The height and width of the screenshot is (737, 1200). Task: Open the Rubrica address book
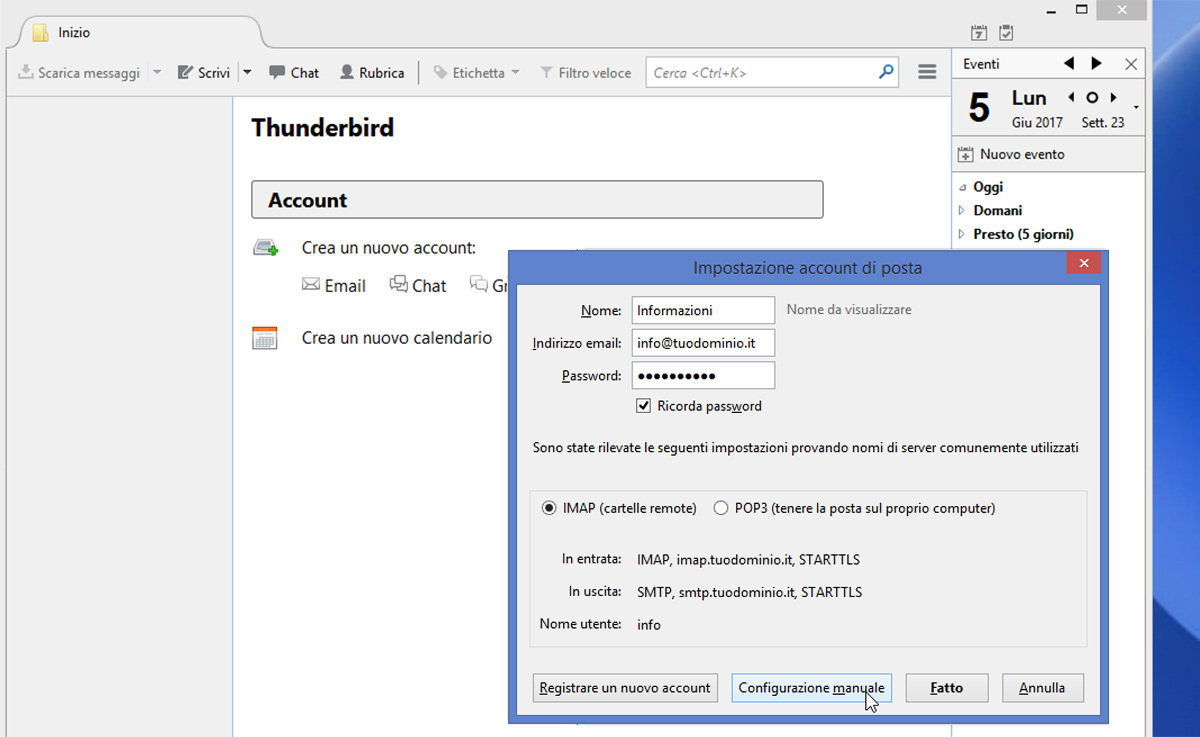372,73
